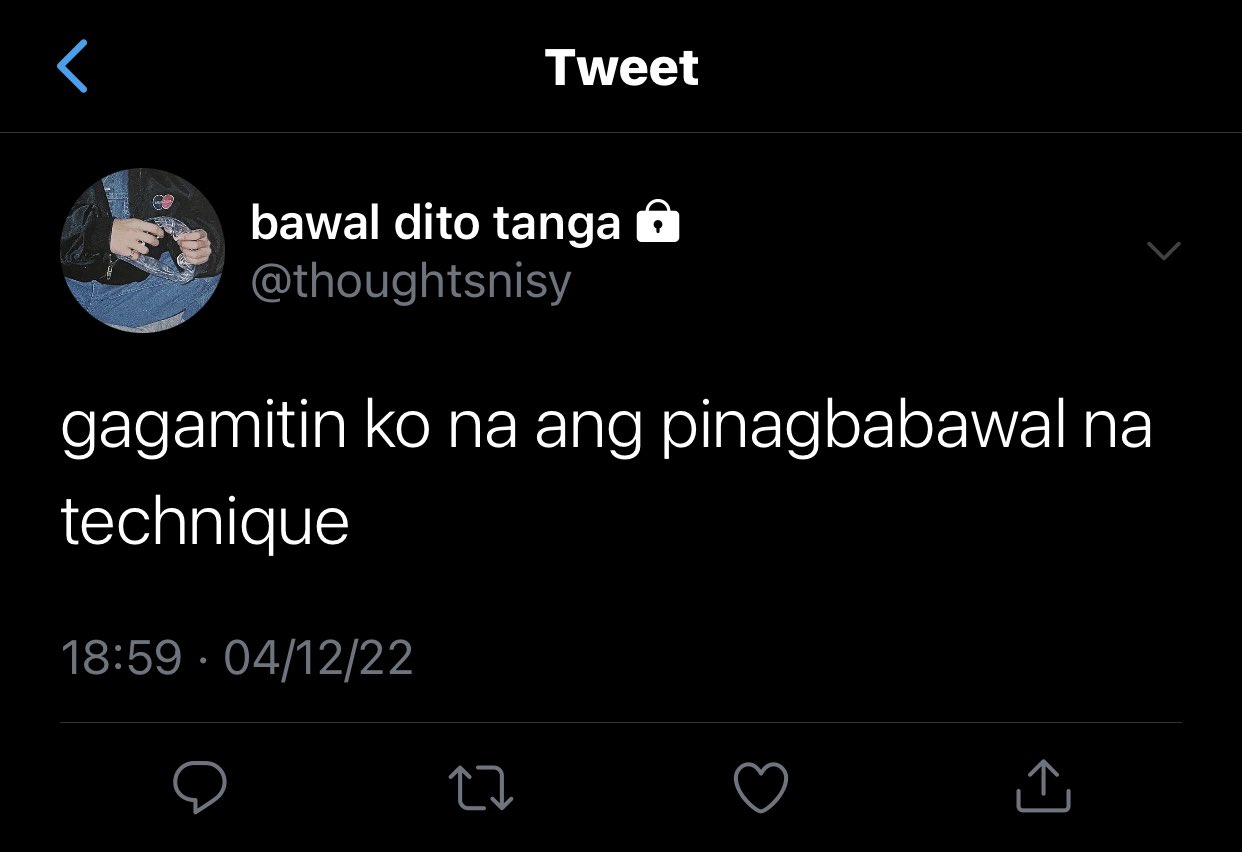This screenshot has height=852, width=1242.
Task: Share the tweet via upload arrow icon
Action: [x=1043, y=786]
